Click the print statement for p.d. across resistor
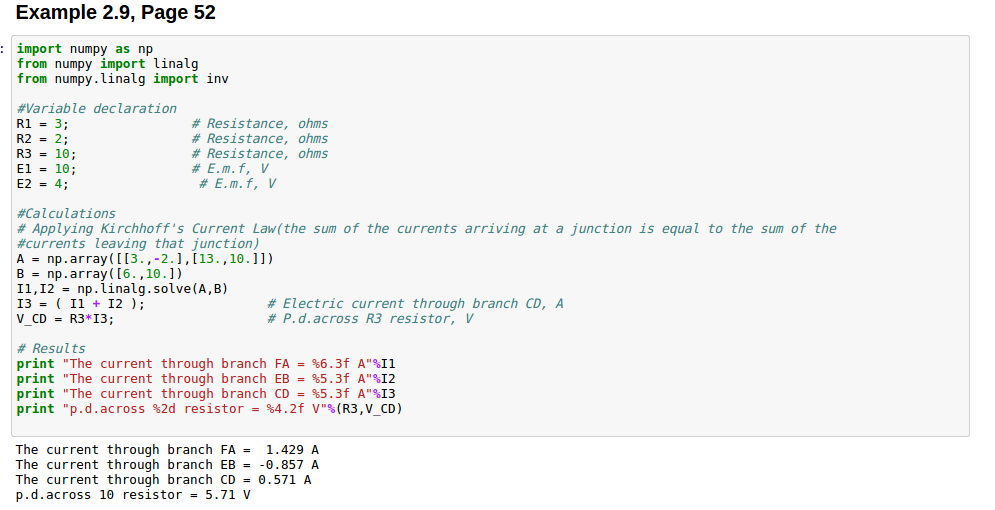995x510 pixels. tap(210, 409)
